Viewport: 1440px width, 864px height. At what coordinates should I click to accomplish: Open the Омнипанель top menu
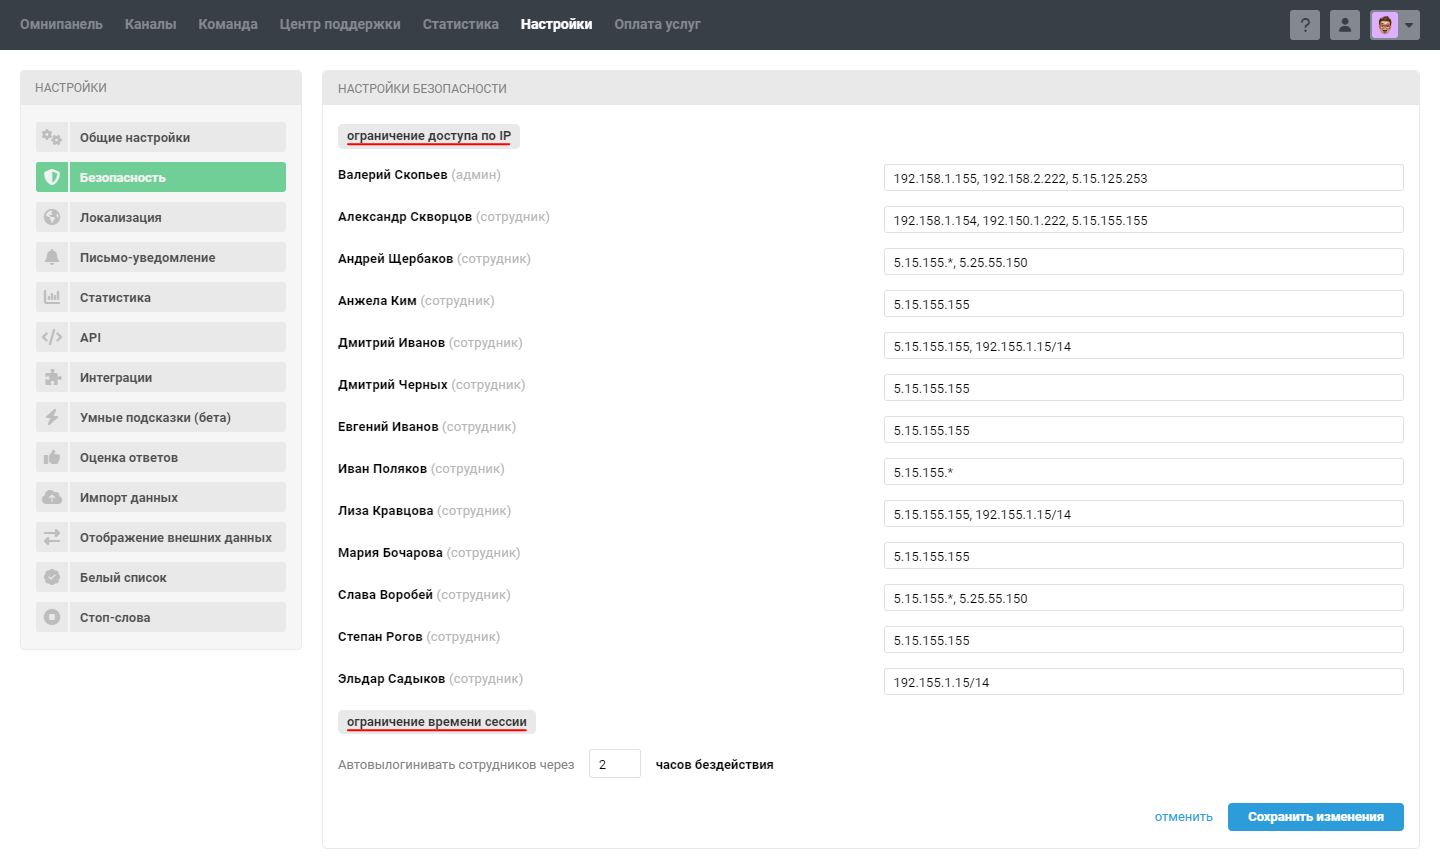click(61, 24)
